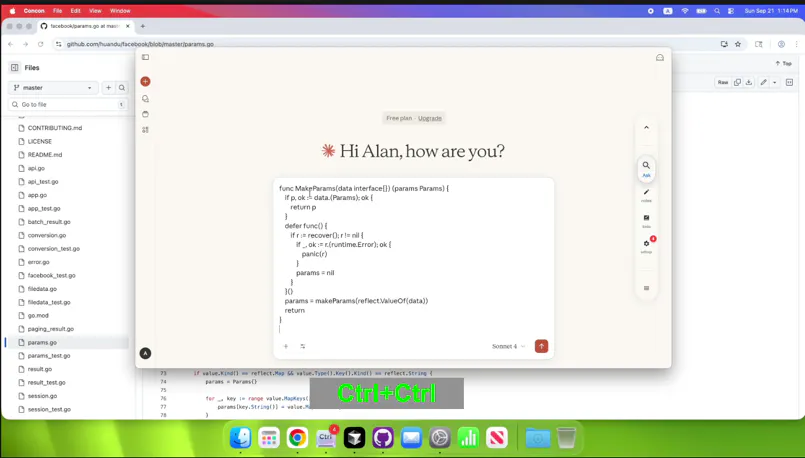Collapse the GitHub Files side panel
The height and width of the screenshot is (458, 805).
coord(14,67)
